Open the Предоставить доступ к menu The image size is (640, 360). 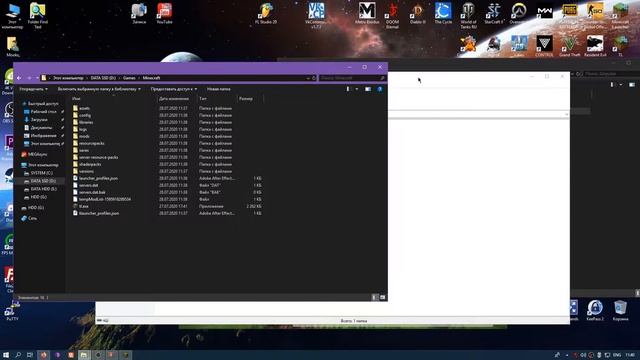[173, 89]
